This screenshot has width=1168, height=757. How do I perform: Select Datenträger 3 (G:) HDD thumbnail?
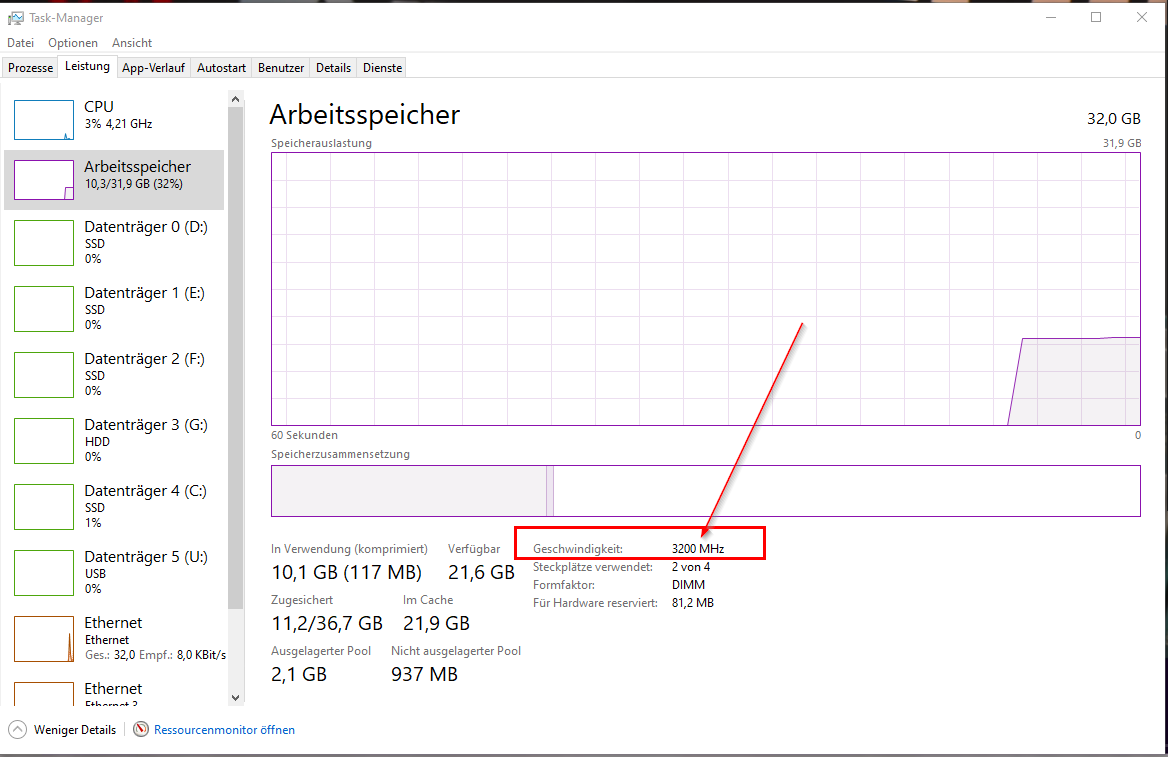pos(44,441)
